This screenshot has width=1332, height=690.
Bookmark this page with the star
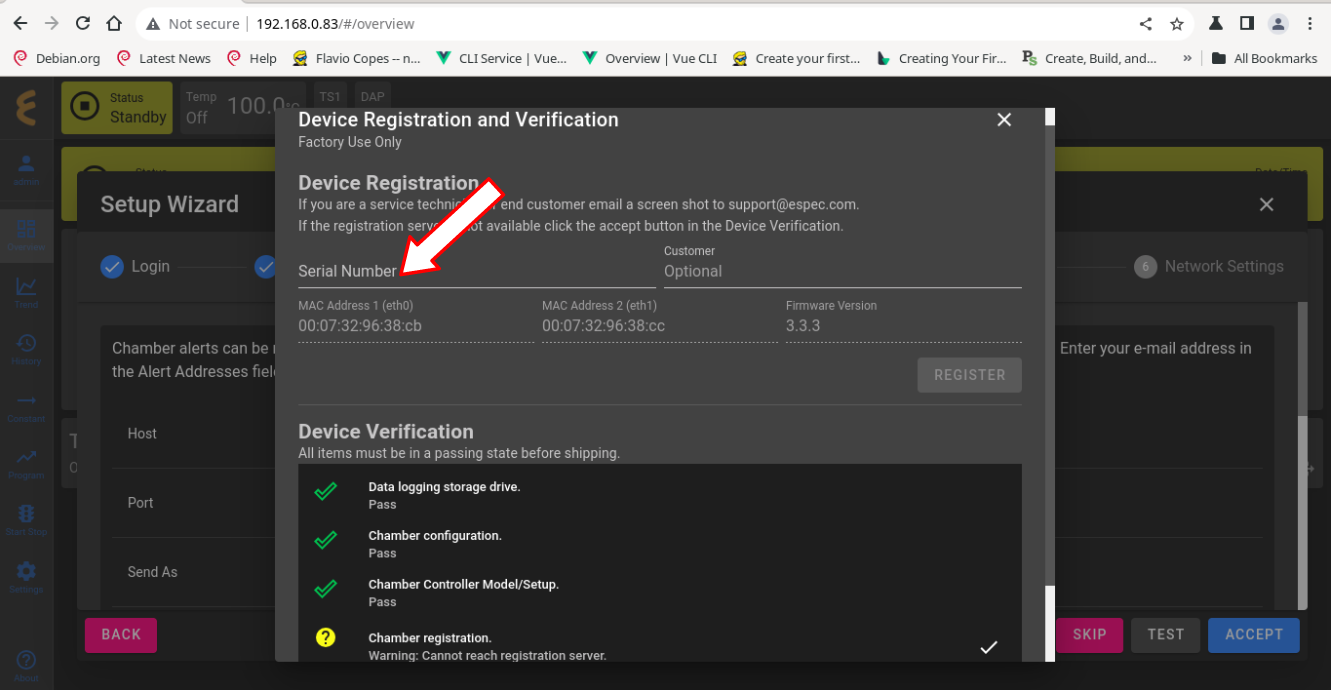point(1177,23)
